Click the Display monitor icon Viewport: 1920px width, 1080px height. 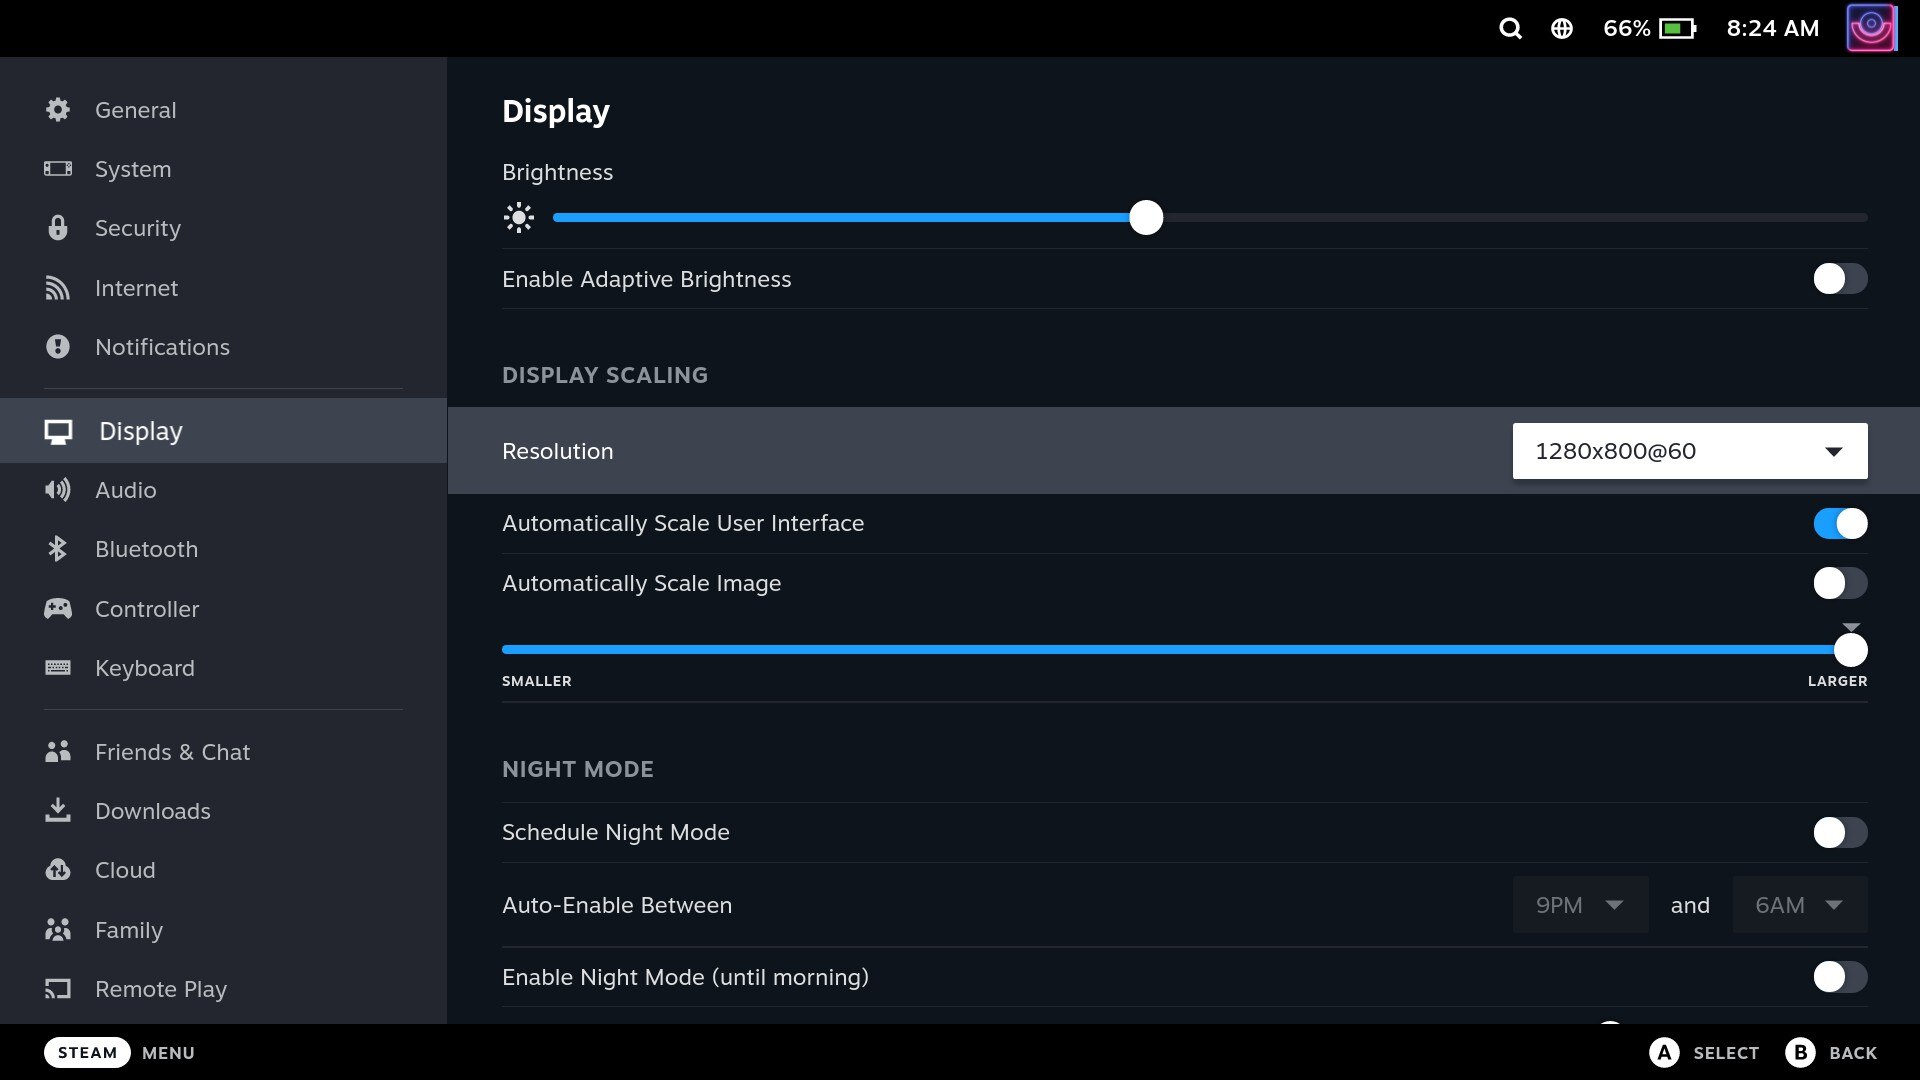pos(58,431)
